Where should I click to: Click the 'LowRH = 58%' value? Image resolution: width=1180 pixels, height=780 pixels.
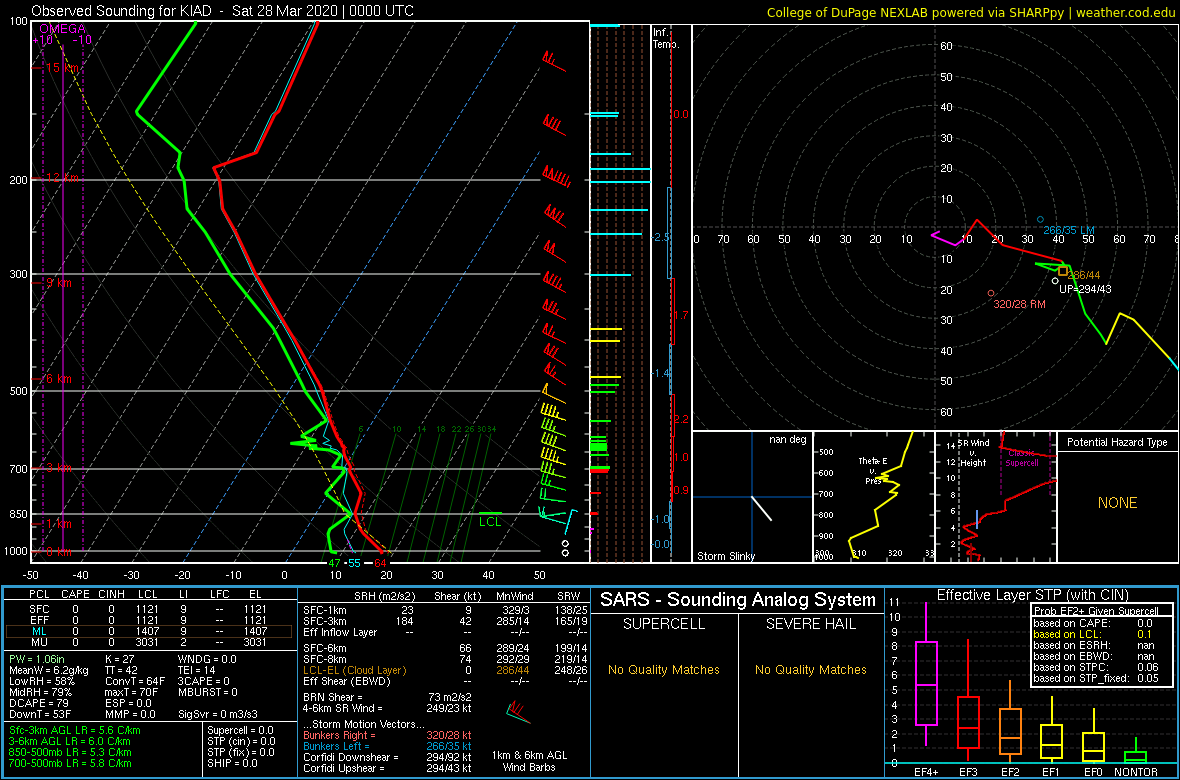[x=41, y=682]
